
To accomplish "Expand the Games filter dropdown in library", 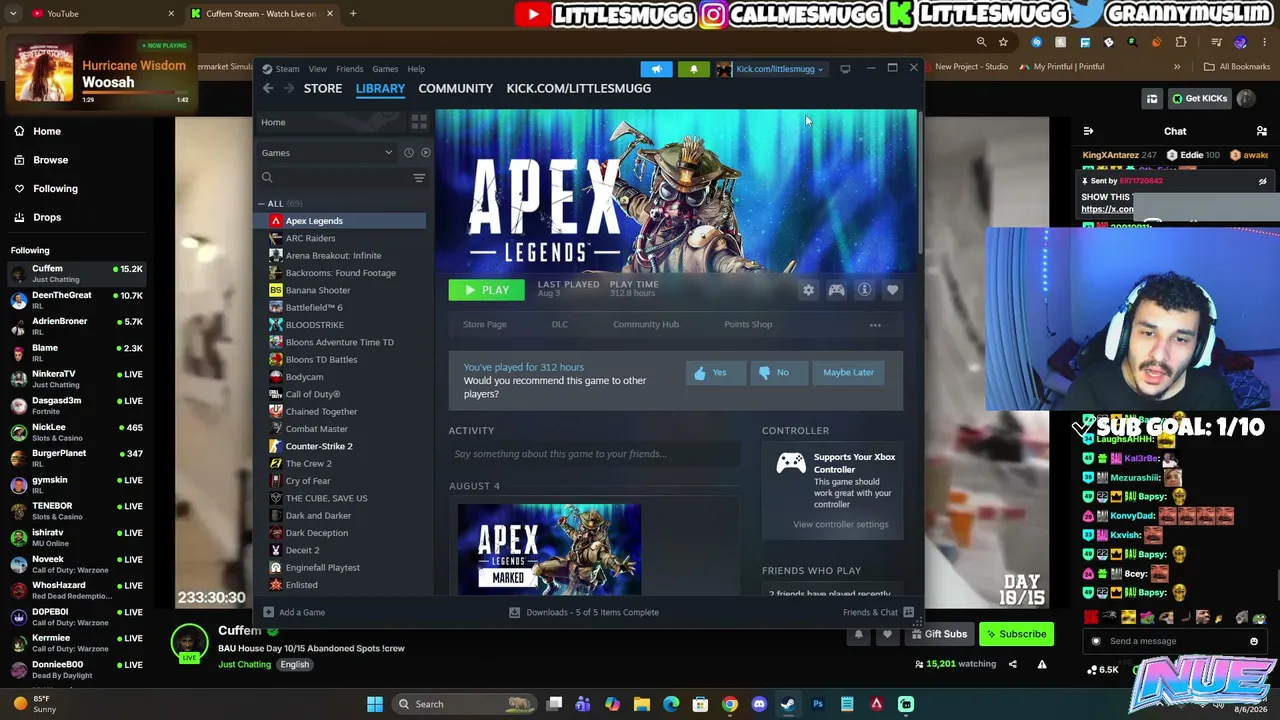I will click(328, 153).
